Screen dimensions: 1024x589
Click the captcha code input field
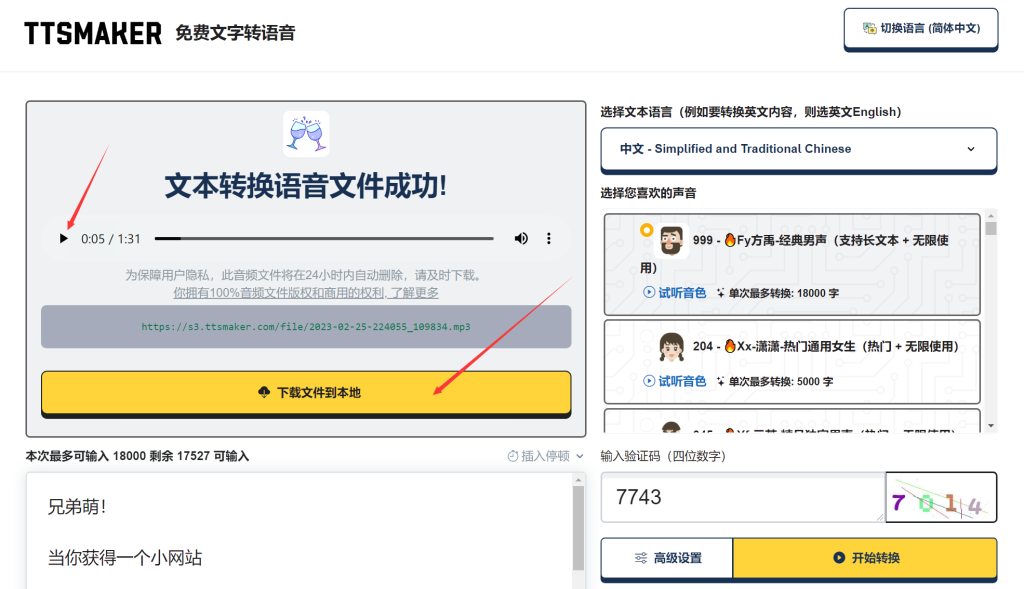click(x=740, y=498)
